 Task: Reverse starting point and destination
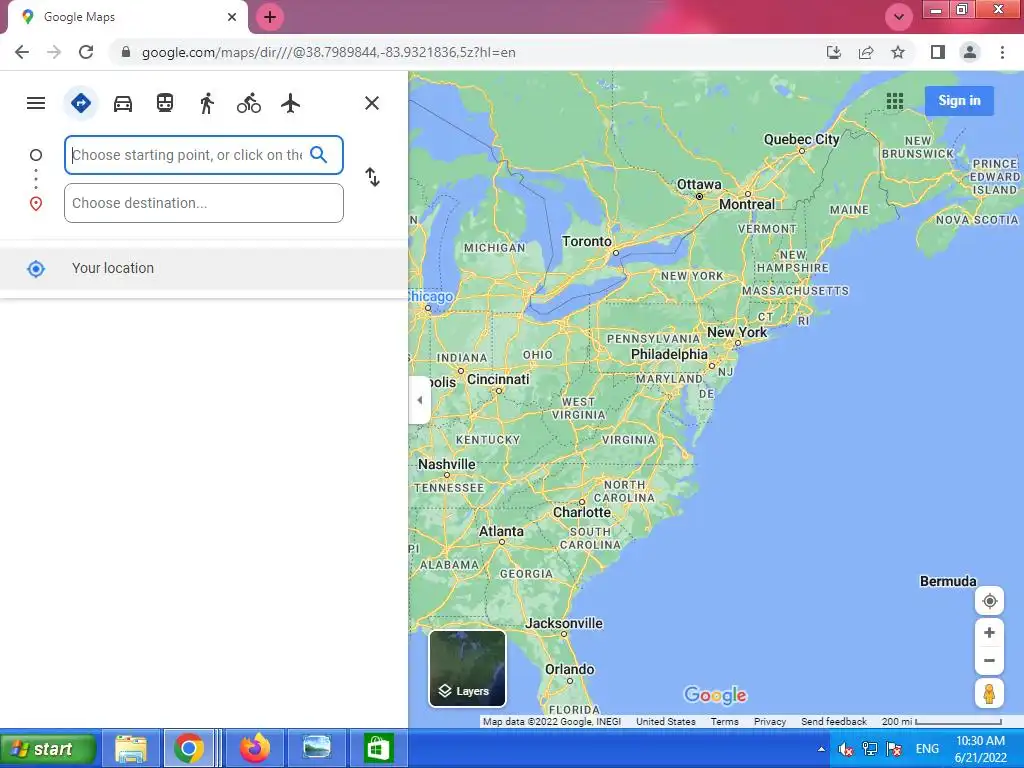(372, 177)
